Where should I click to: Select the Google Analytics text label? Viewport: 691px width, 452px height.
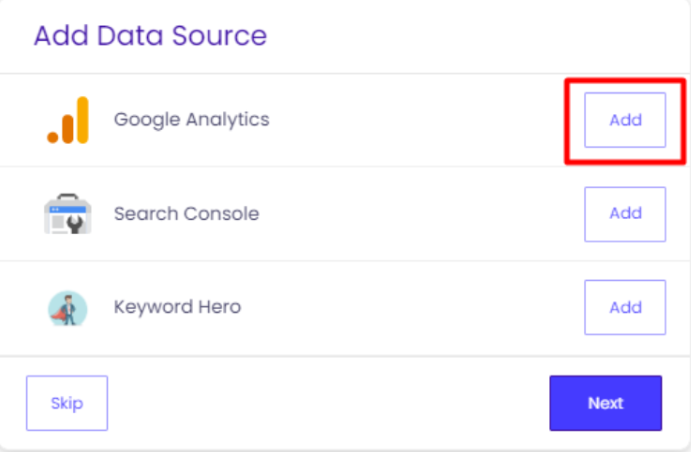point(191,119)
